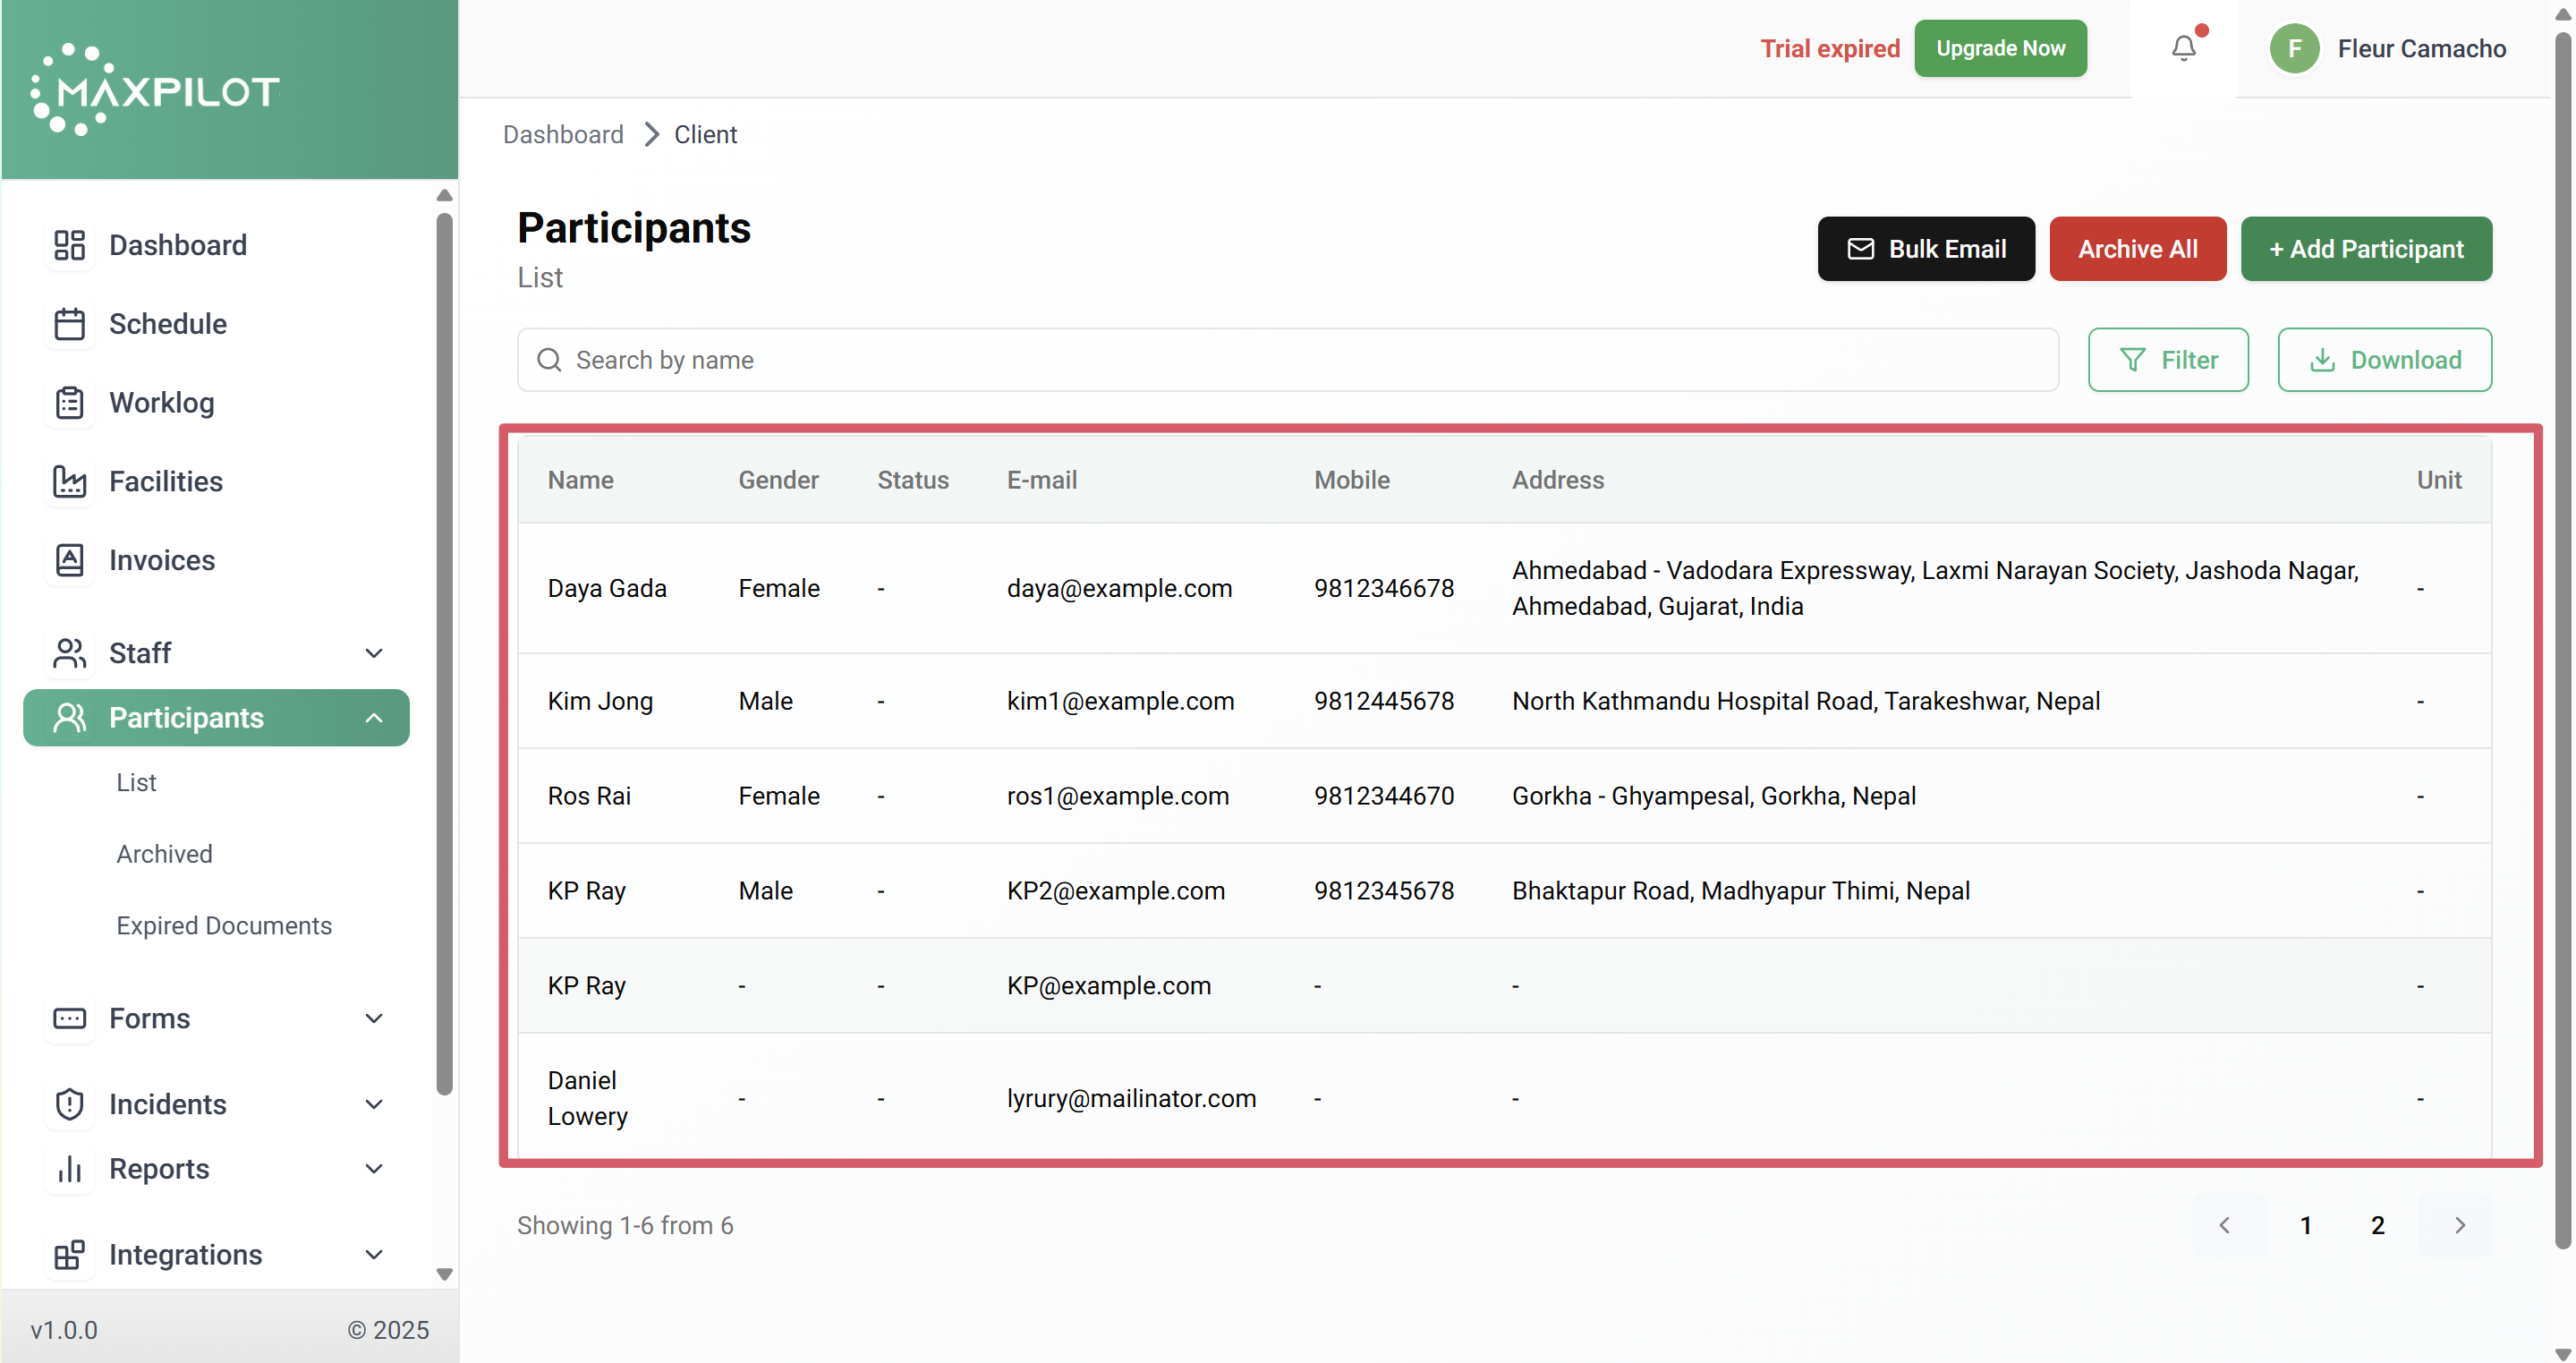The height and width of the screenshot is (1363, 2576).
Task: Expand the Staff menu
Action: [x=373, y=653]
